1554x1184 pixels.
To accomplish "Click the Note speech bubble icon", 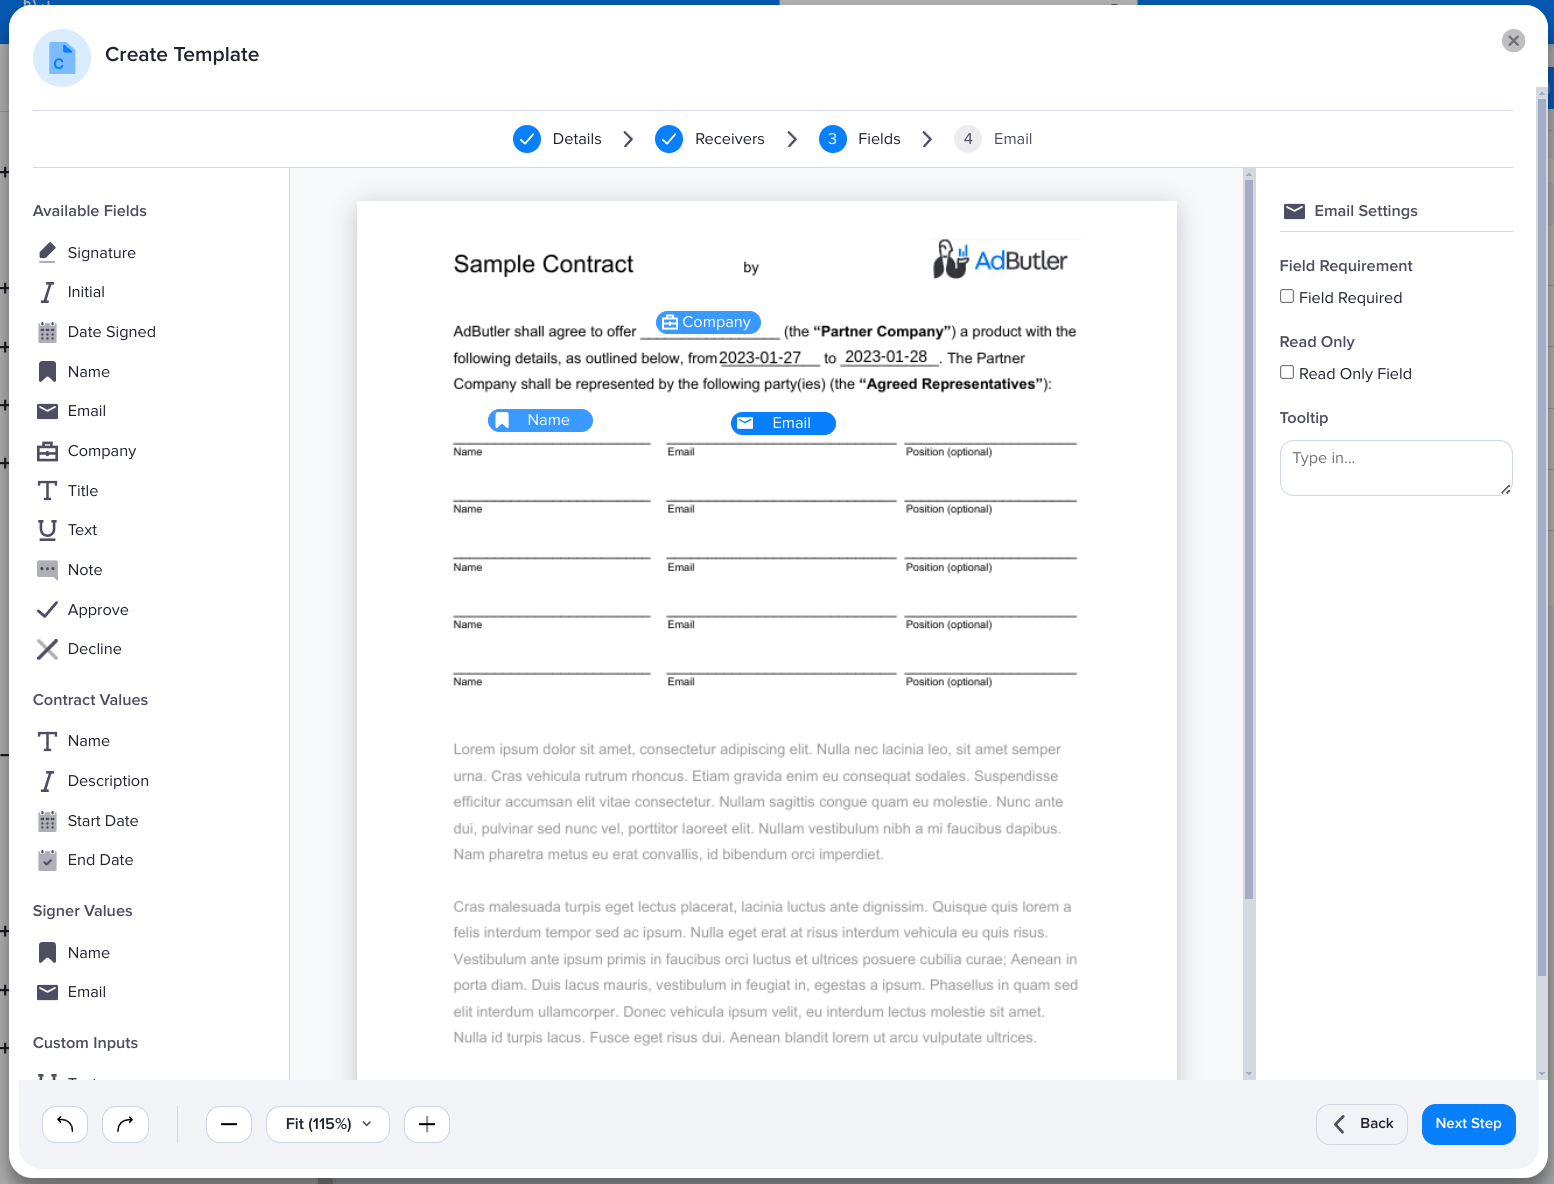I will click(47, 570).
